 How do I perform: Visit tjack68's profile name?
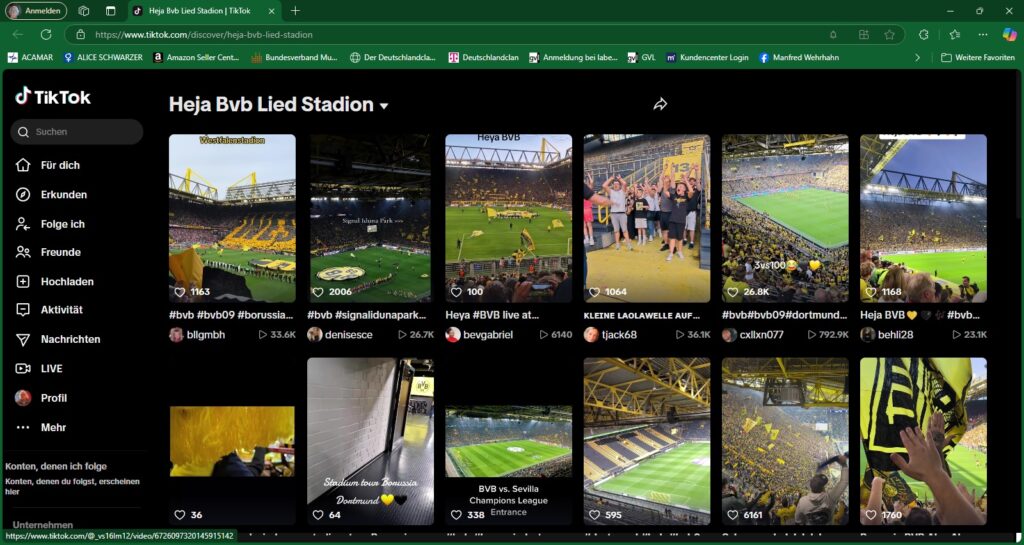click(619, 335)
